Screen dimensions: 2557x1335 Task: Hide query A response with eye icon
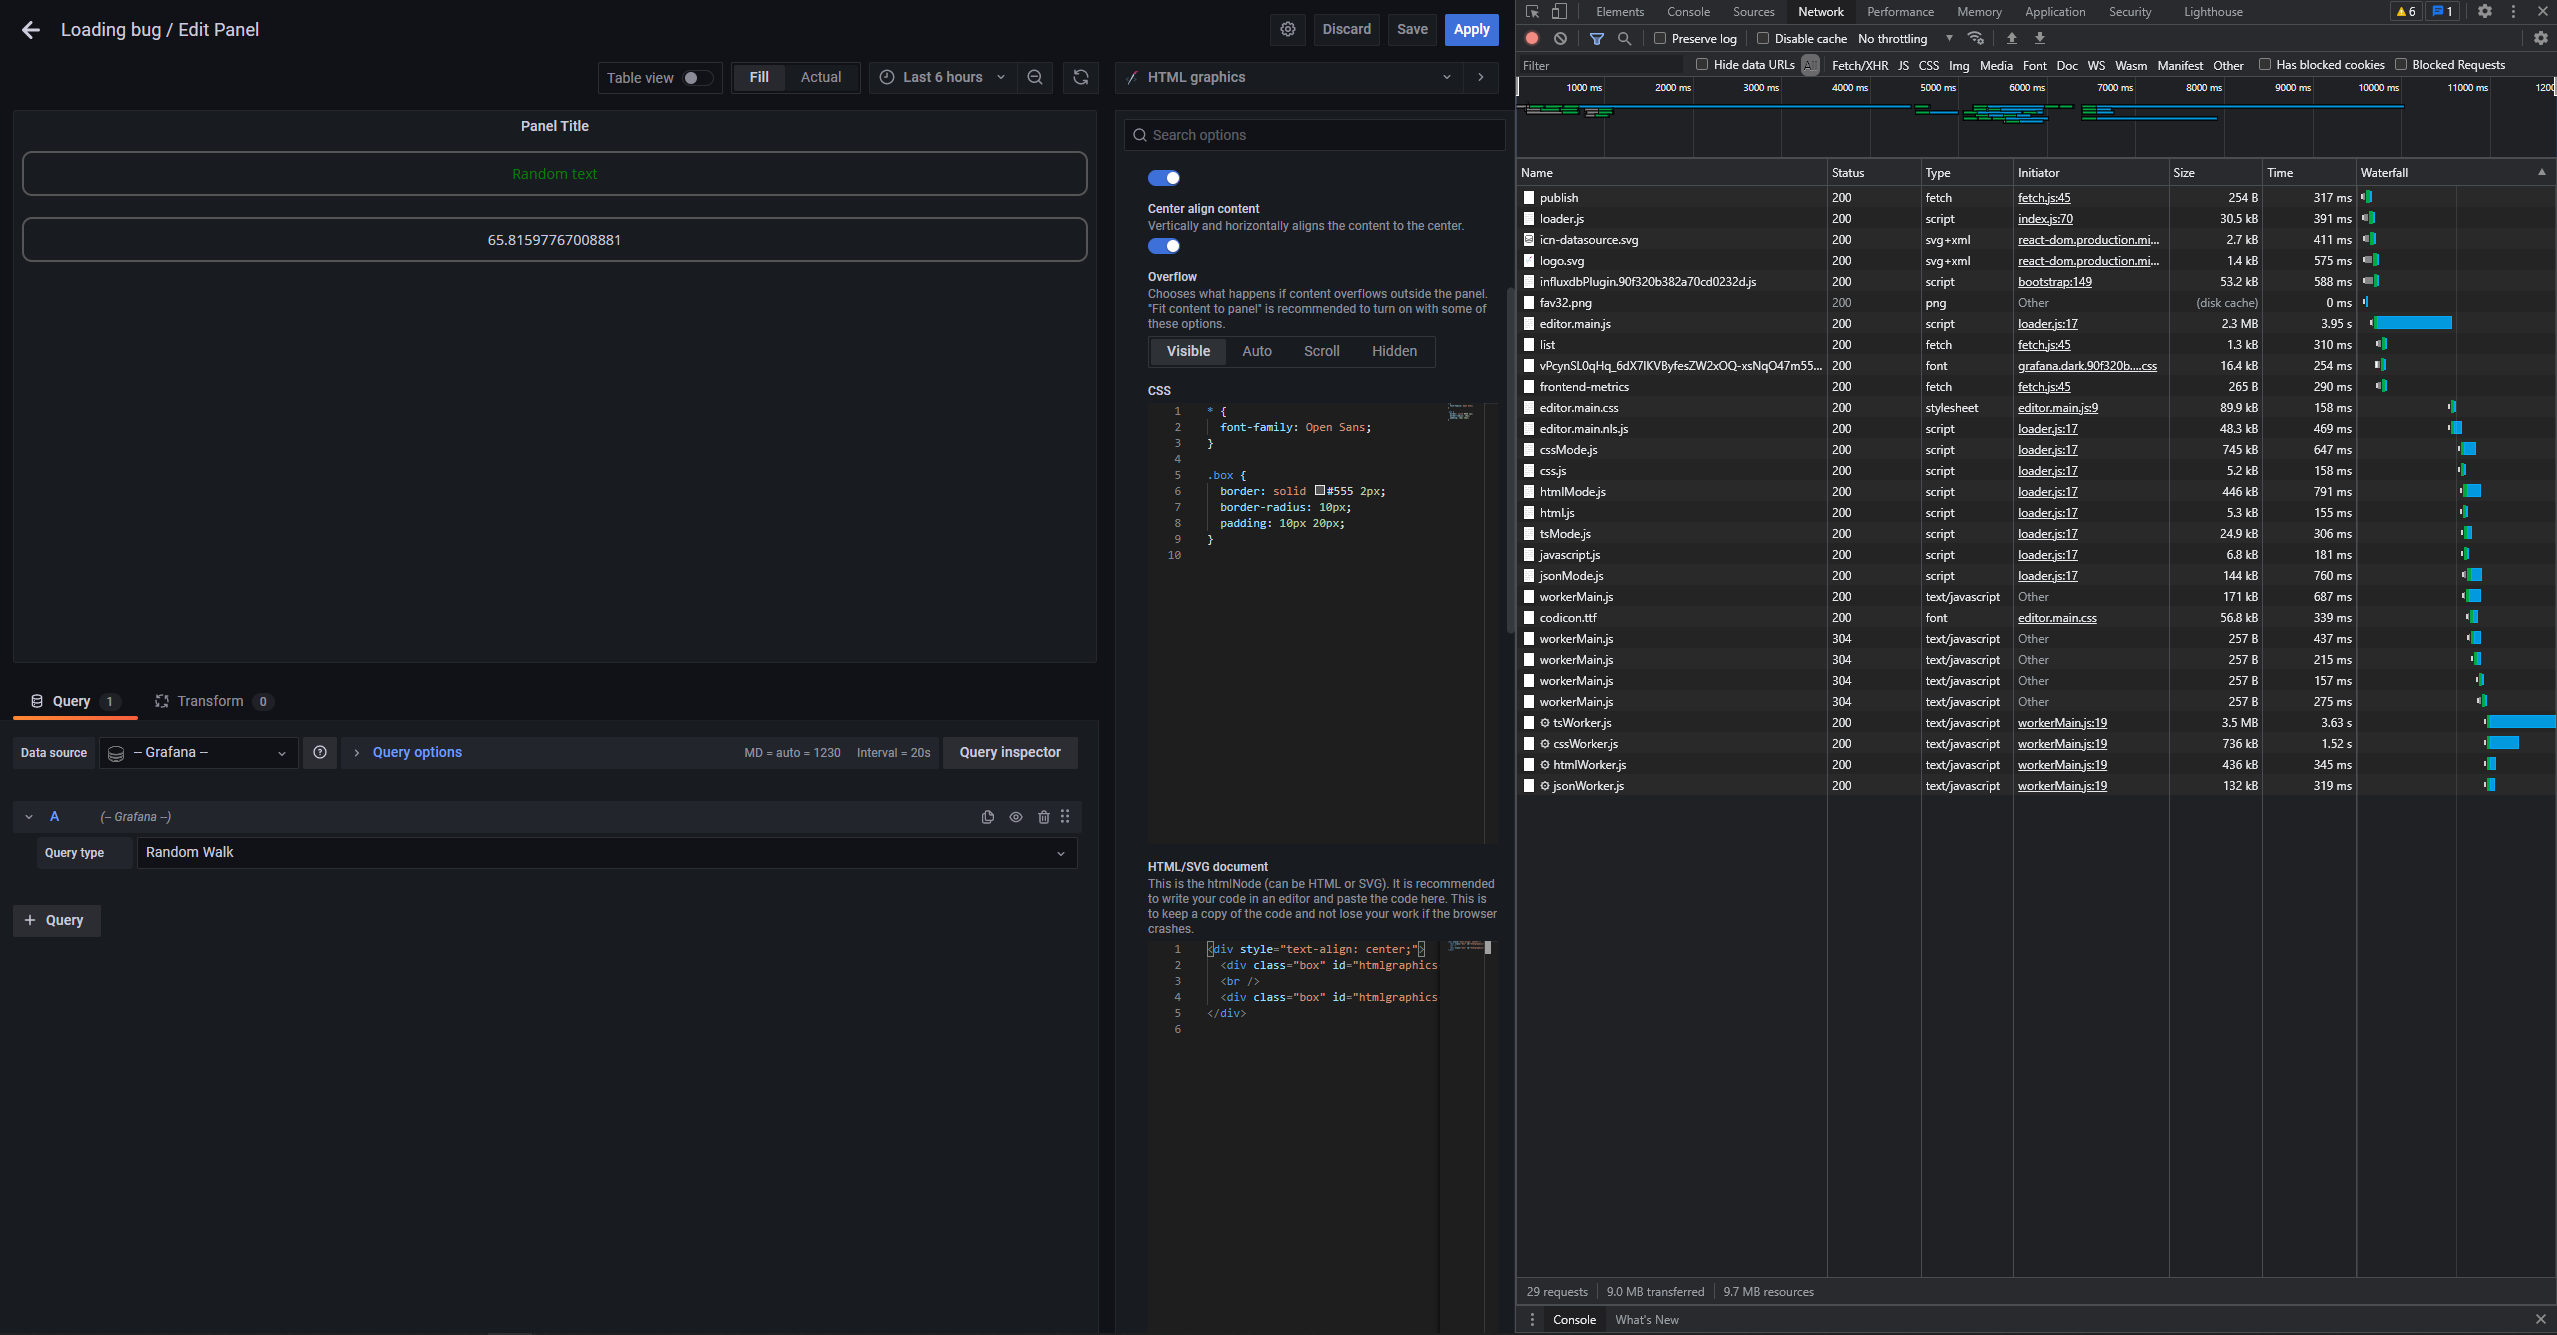tap(1016, 817)
